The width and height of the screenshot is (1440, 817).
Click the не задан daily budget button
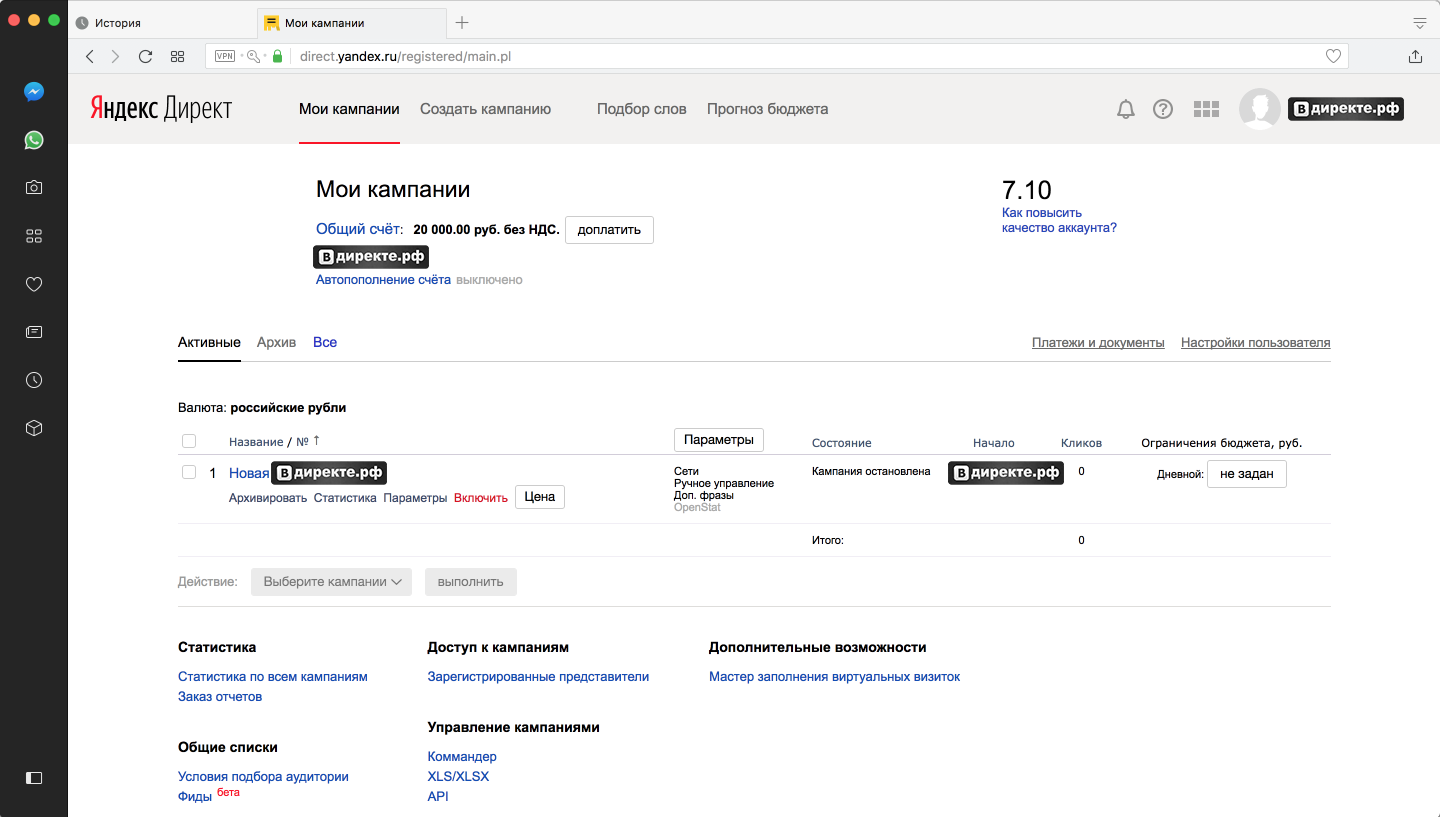pos(1247,474)
